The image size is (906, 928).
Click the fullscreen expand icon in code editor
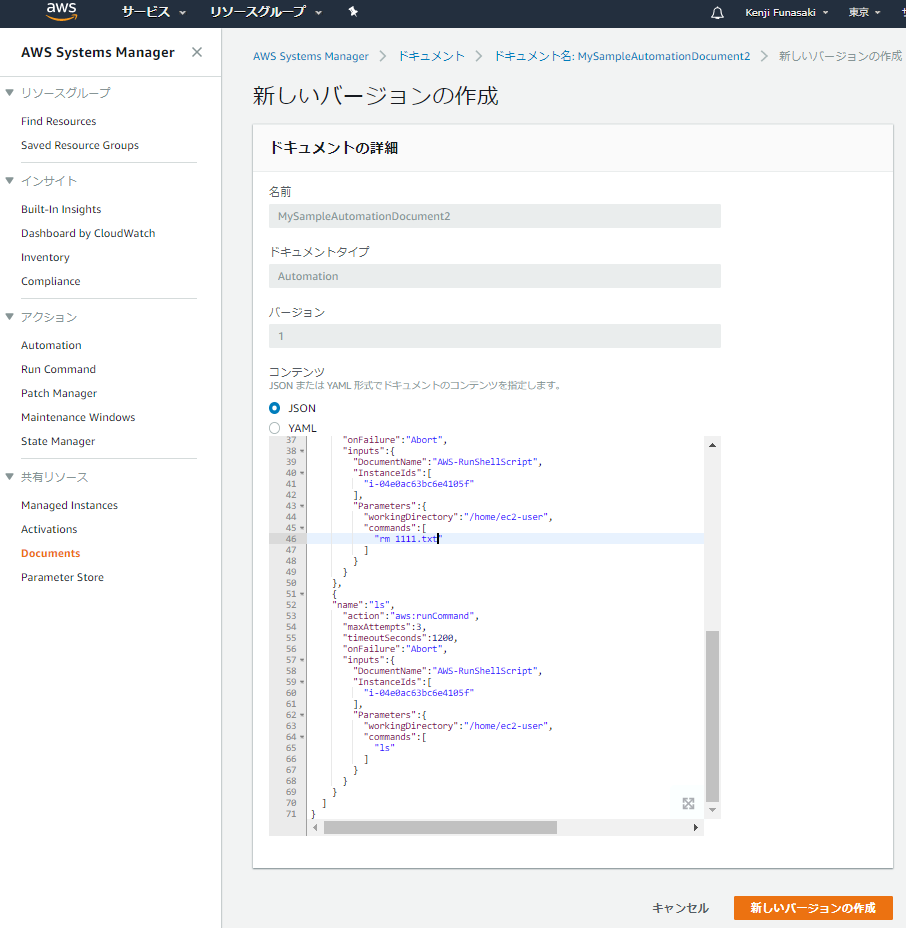(x=688, y=803)
